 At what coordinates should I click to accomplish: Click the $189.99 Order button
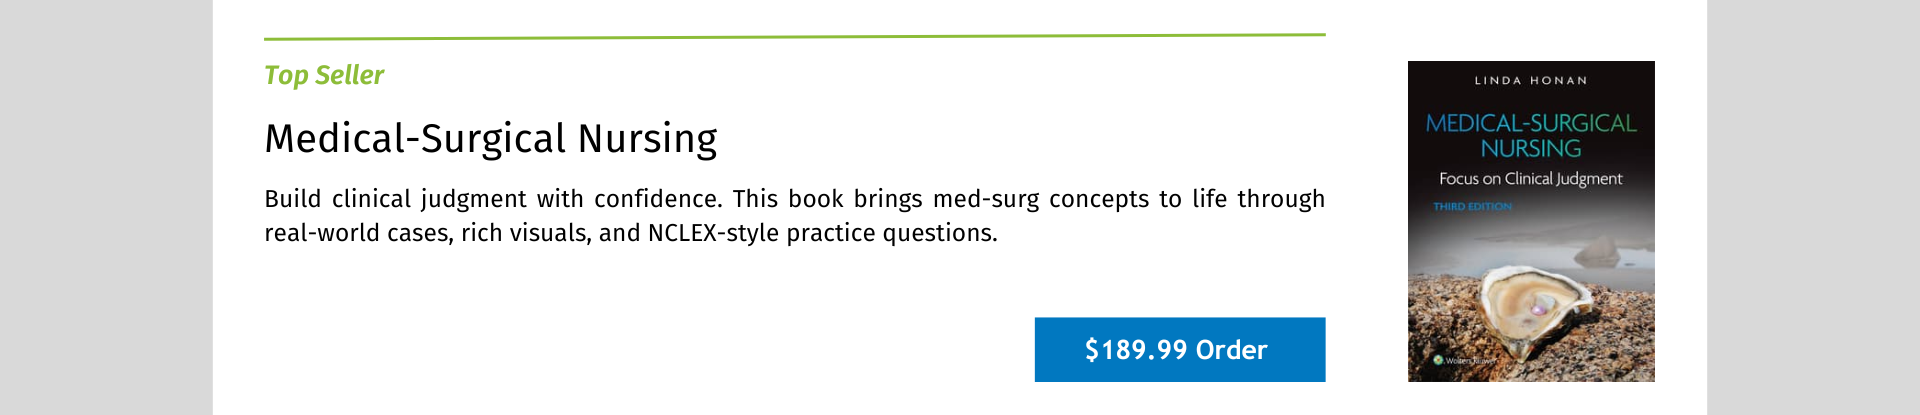click(1180, 350)
